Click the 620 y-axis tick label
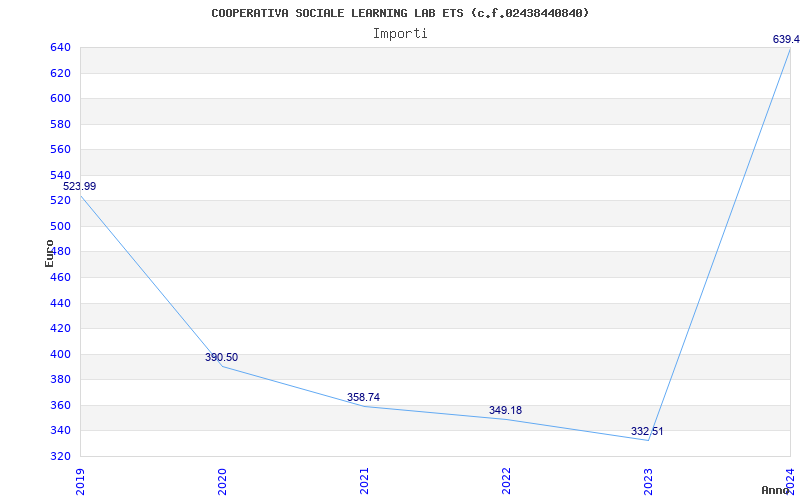Viewport: 800px width, 500px height. [60, 73]
